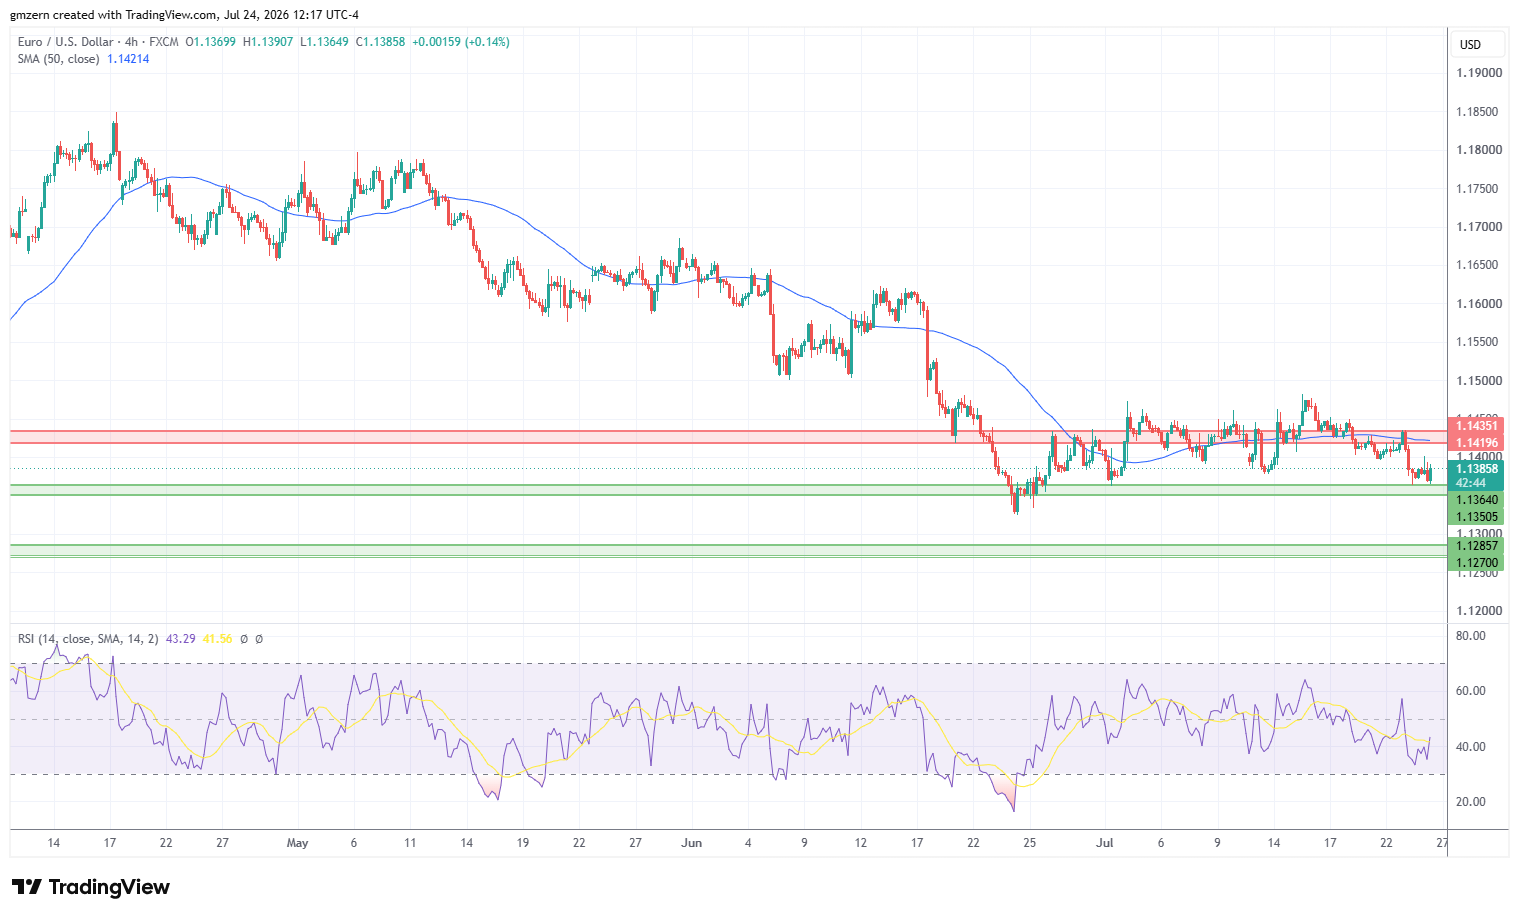The width and height of the screenshot is (1519, 917).
Task: Select the 1.17000 price axis value
Action: pyautogui.click(x=1479, y=227)
